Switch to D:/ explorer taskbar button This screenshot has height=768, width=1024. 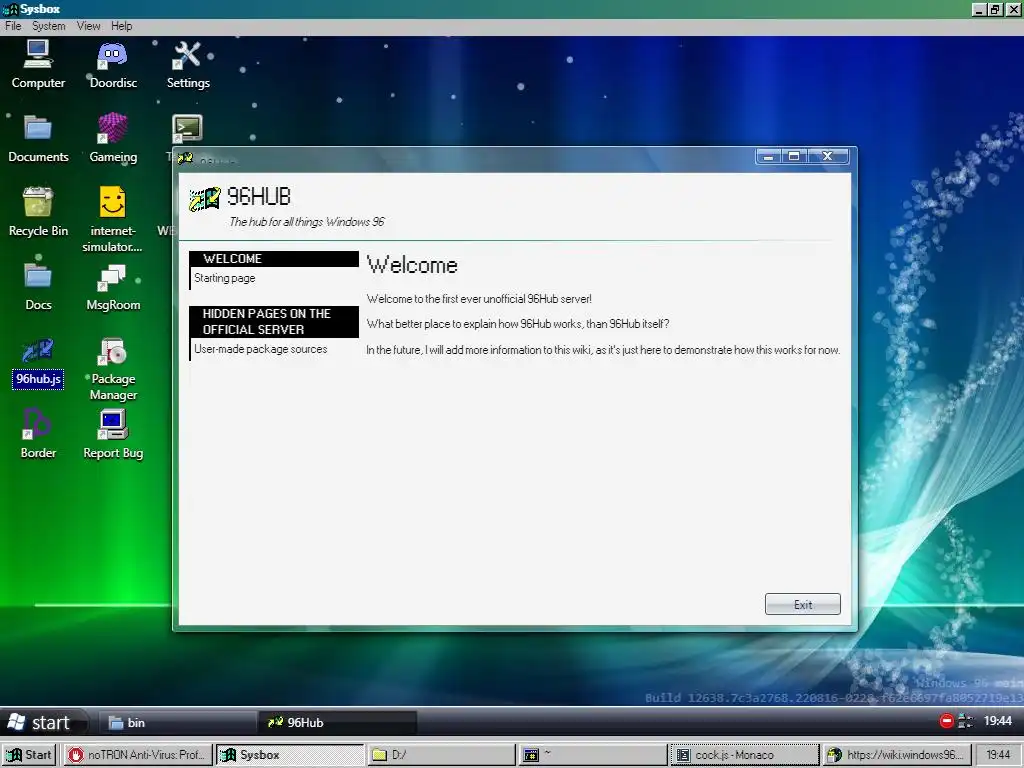tap(441, 755)
